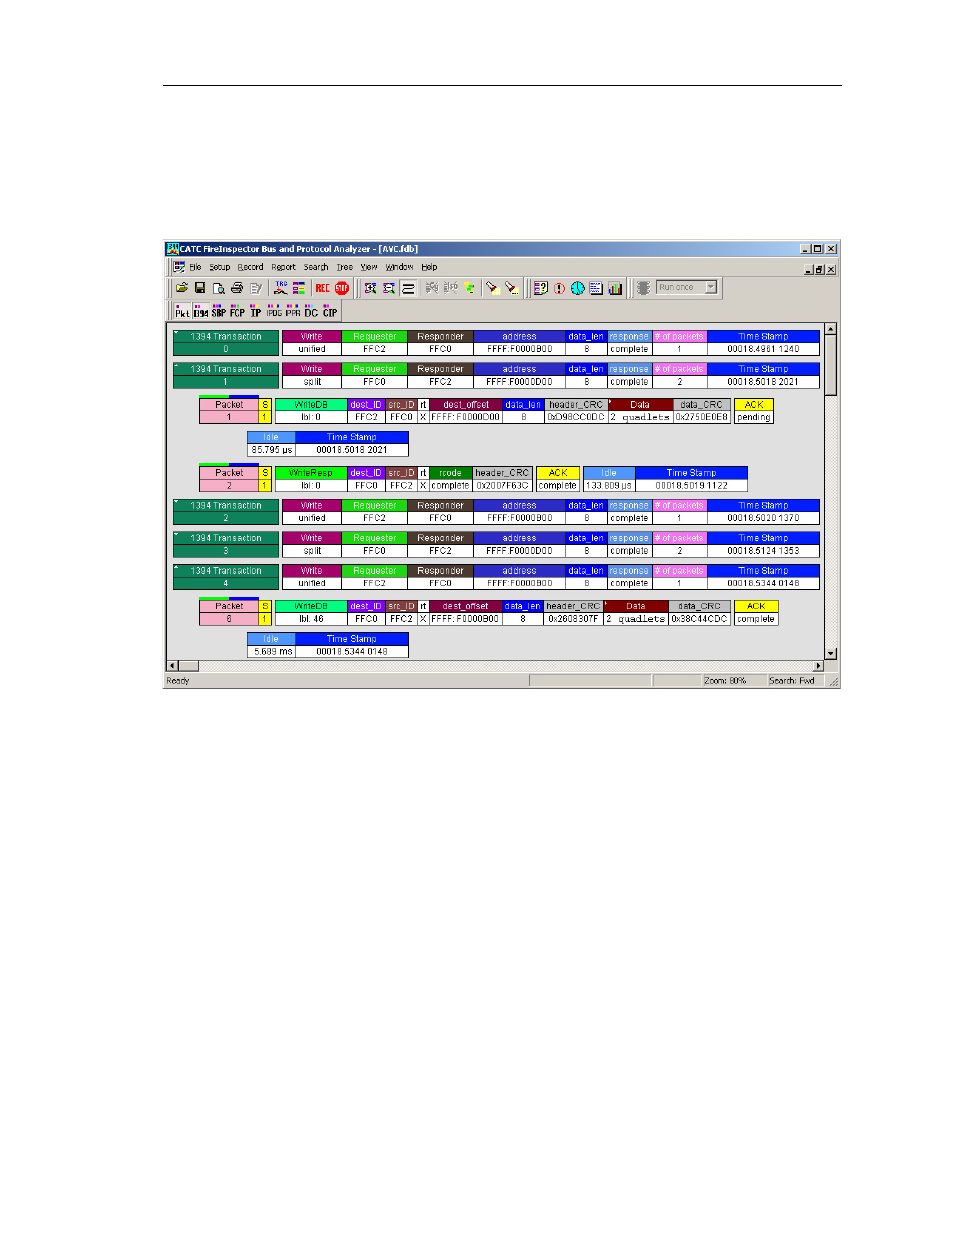The width and height of the screenshot is (954, 1235).
Task: Toggle PPR decode level
Action: click(x=292, y=312)
